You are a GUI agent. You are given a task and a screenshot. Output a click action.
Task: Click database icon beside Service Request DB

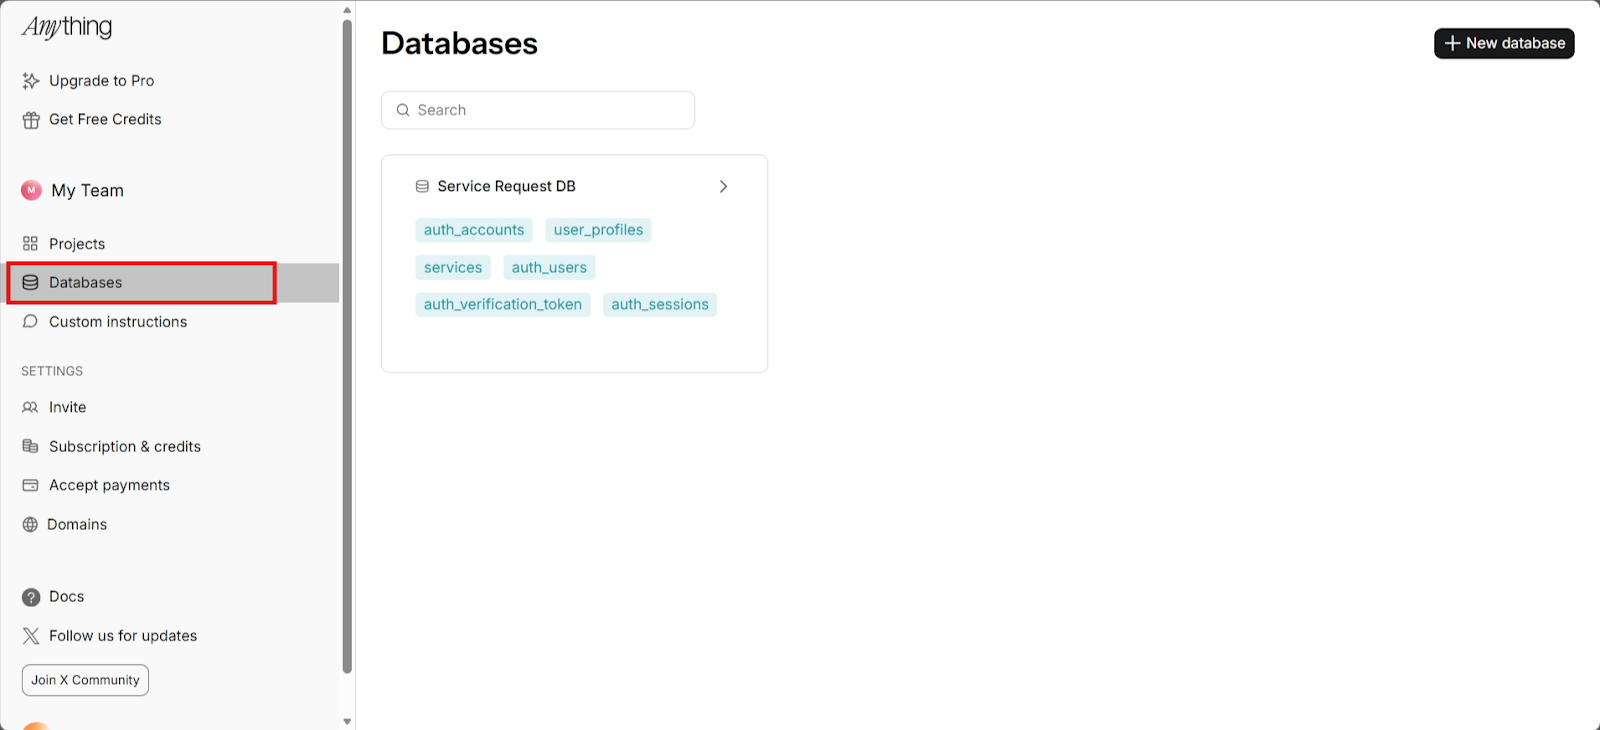422,186
